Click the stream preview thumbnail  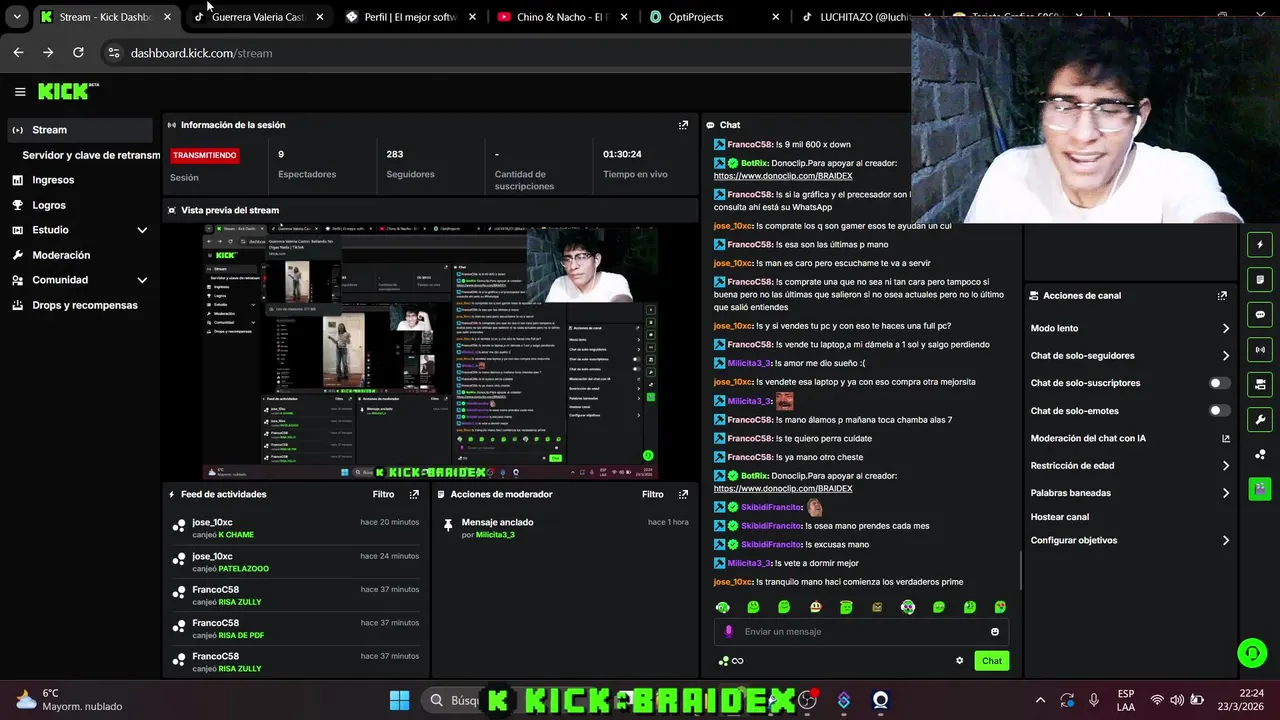click(430, 352)
